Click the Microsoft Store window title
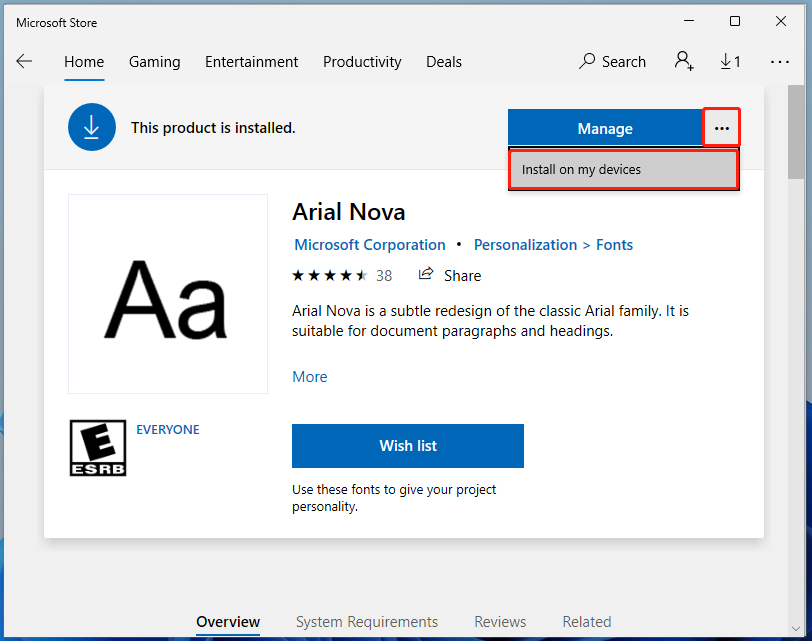812x641 pixels. [56, 23]
